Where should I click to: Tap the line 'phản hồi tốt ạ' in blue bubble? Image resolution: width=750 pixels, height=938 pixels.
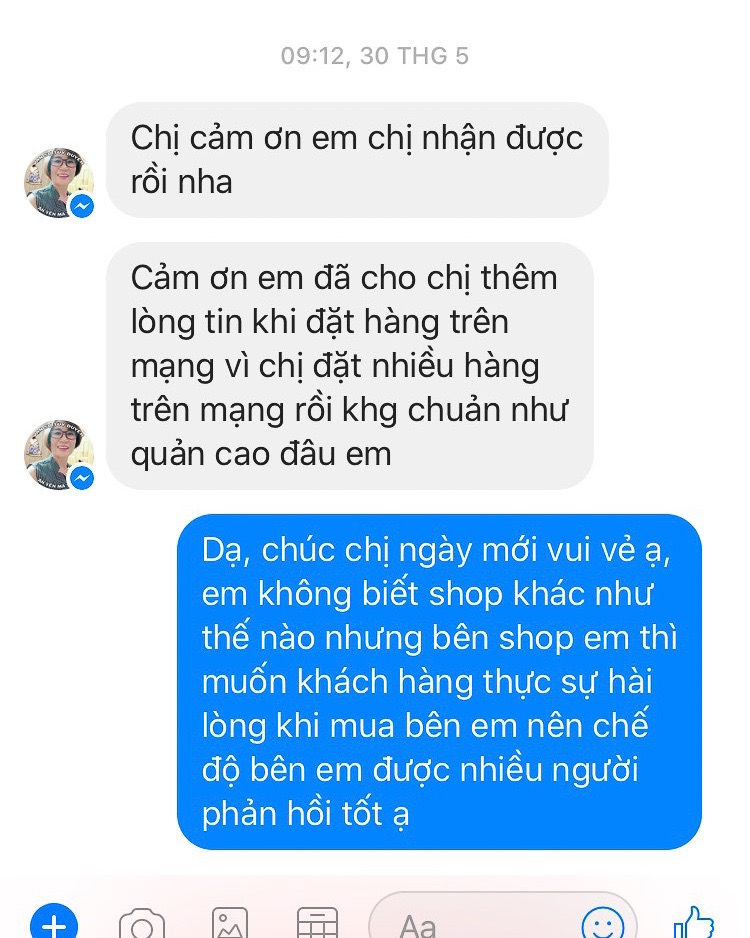point(306,814)
